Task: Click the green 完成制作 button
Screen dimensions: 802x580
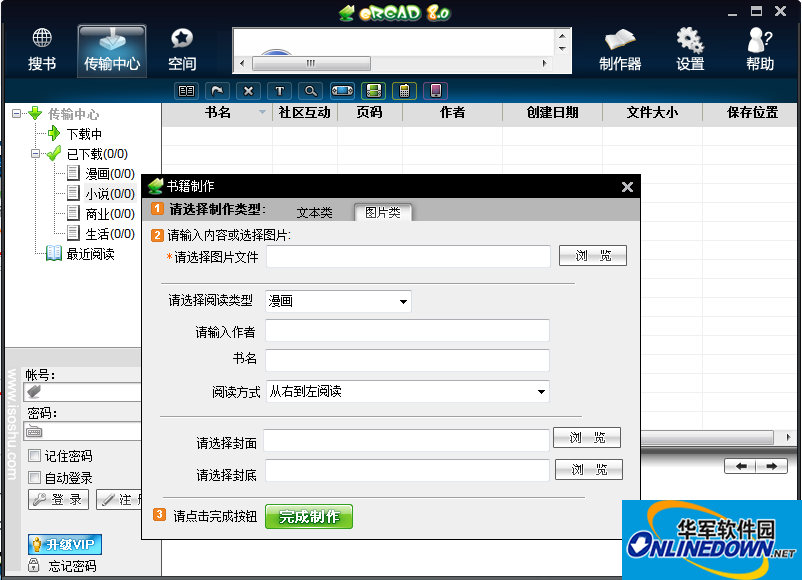Action: click(308, 517)
